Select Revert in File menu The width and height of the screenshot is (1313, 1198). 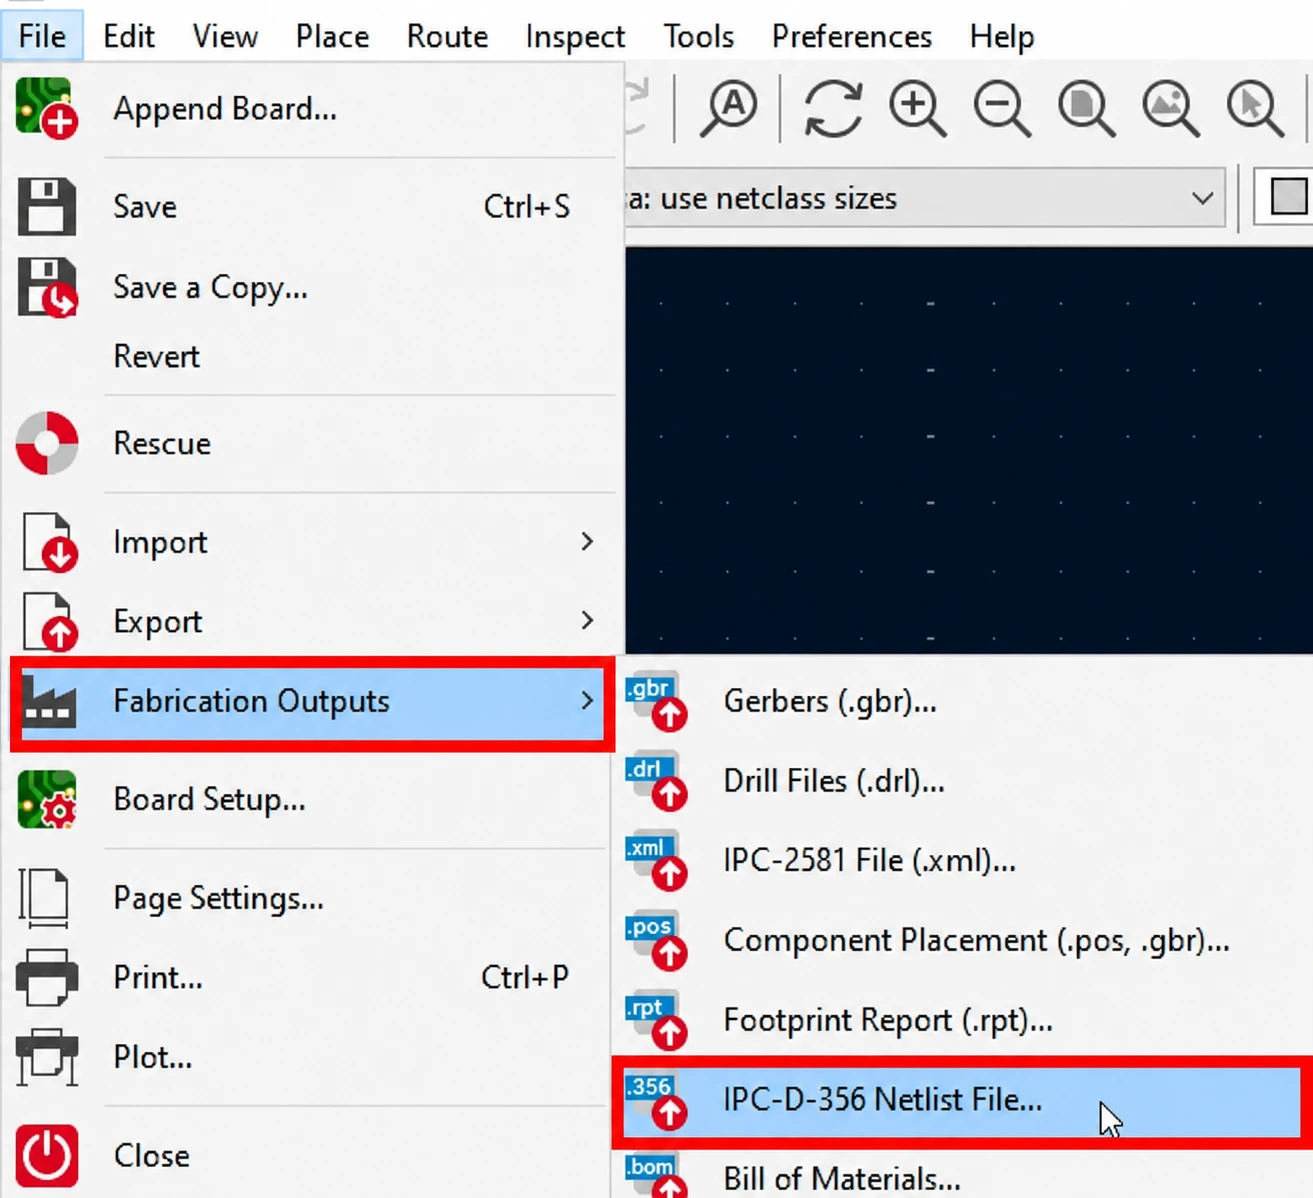156,356
